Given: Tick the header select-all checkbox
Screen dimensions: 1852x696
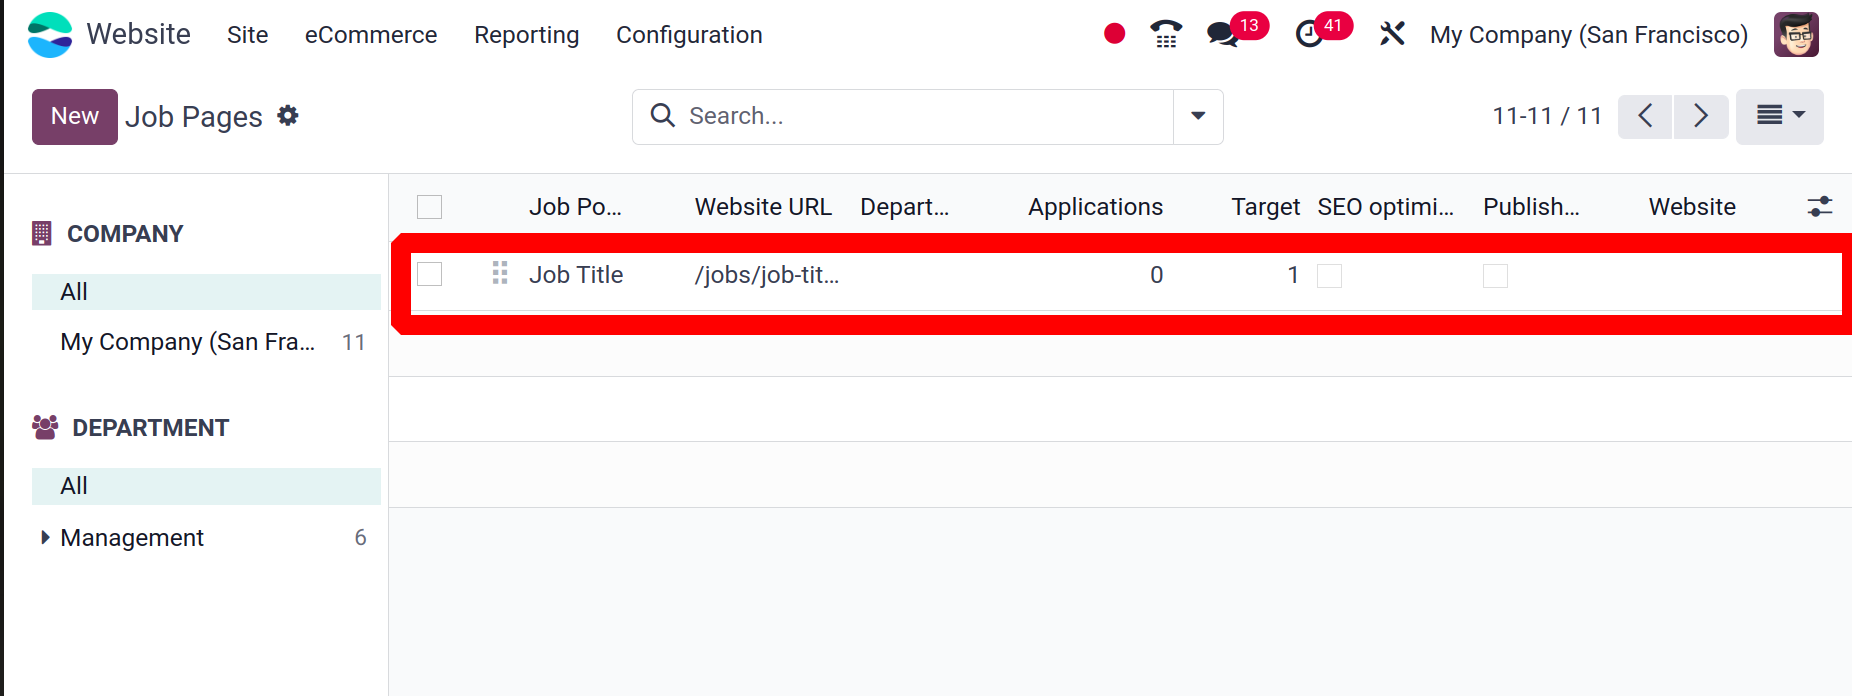Looking at the screenshot, I should 429,206.
